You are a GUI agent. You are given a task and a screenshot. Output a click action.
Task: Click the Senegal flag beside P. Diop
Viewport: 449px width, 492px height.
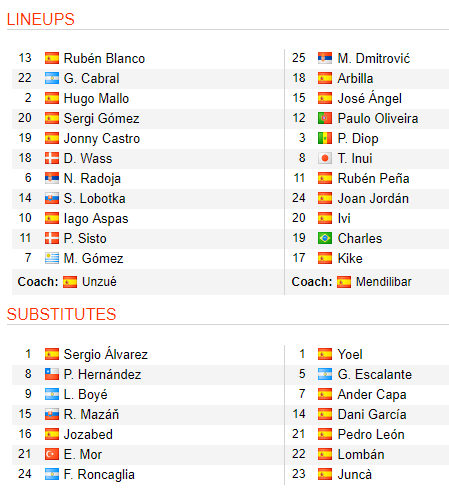tap(325, 138)
